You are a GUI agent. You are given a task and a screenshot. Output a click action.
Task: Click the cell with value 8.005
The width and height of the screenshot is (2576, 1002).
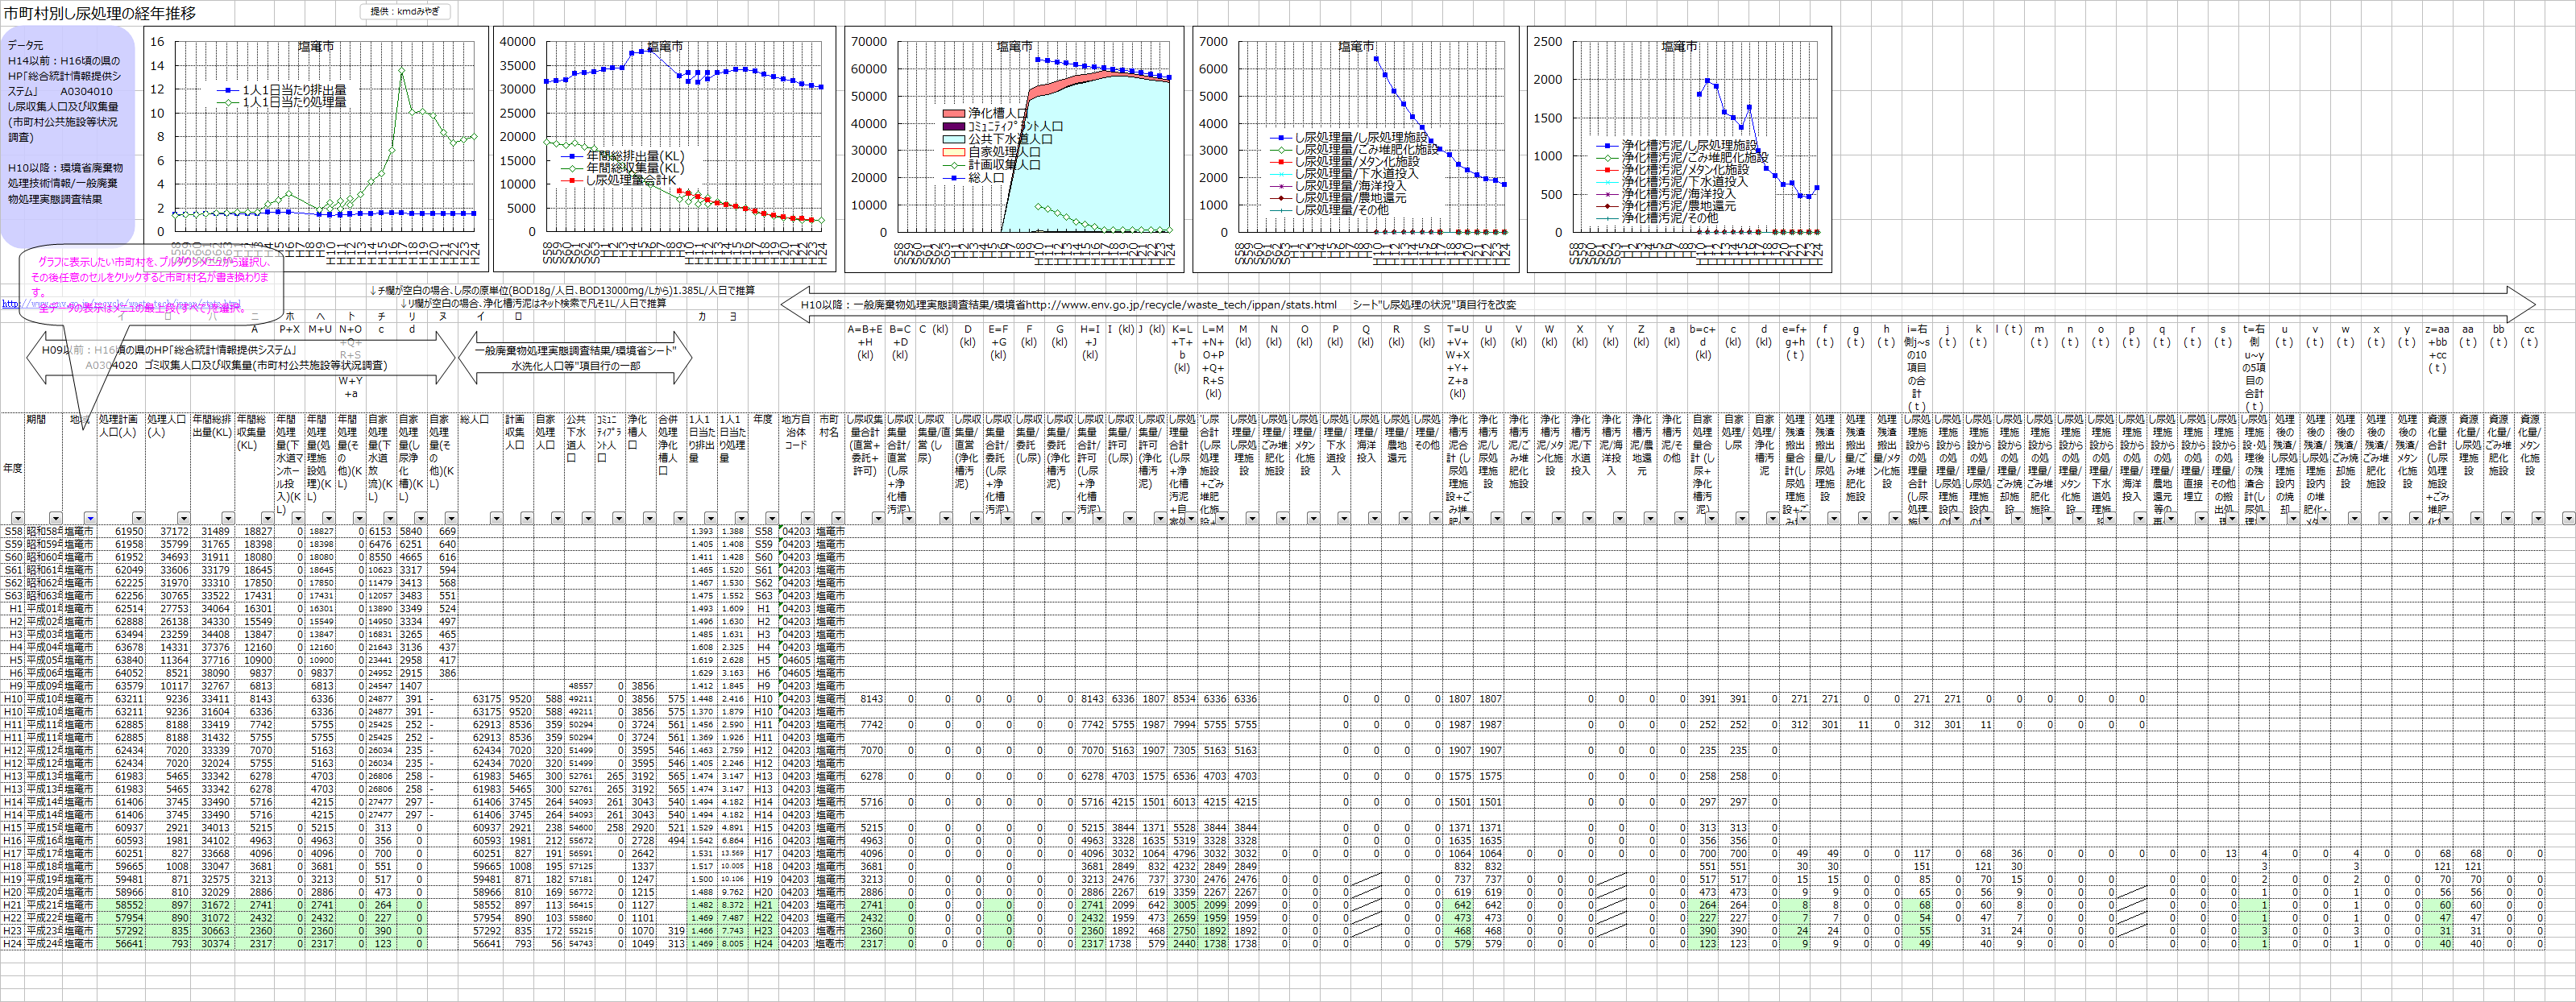click(733, 943)
